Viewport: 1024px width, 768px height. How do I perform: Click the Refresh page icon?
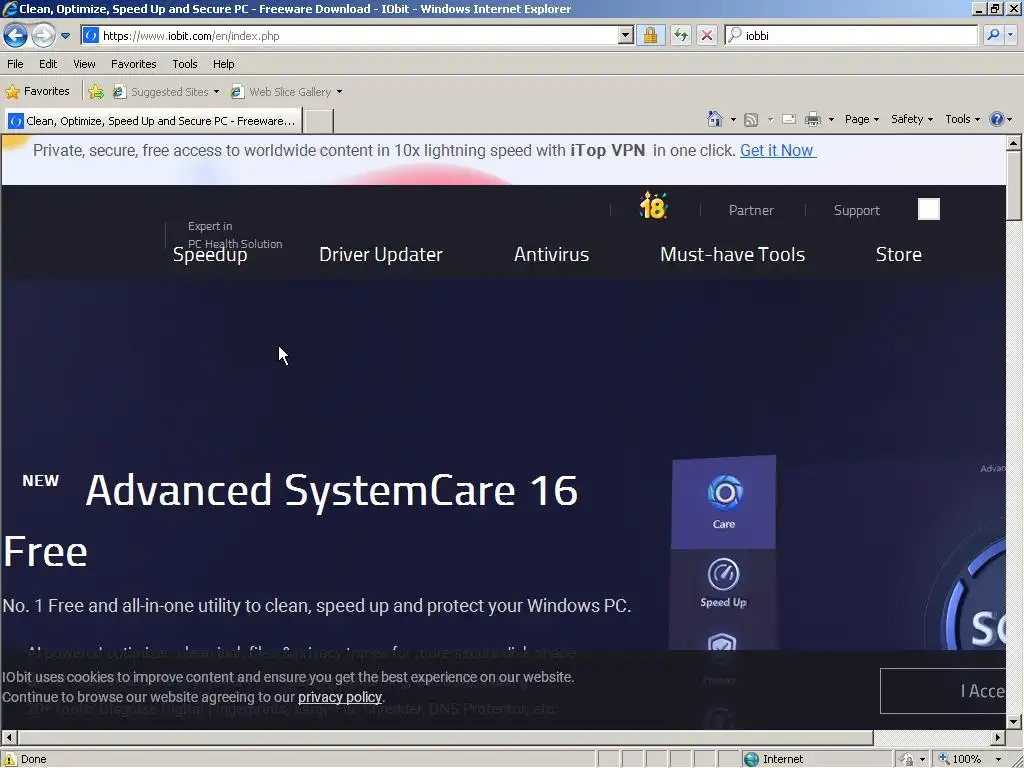pos(680,35)
